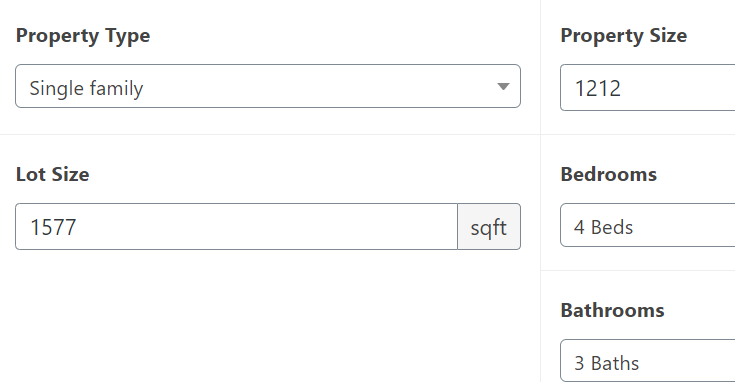
Task: Click the Bathrooms label
Action: pyautogui.click(x=612, y=310)
